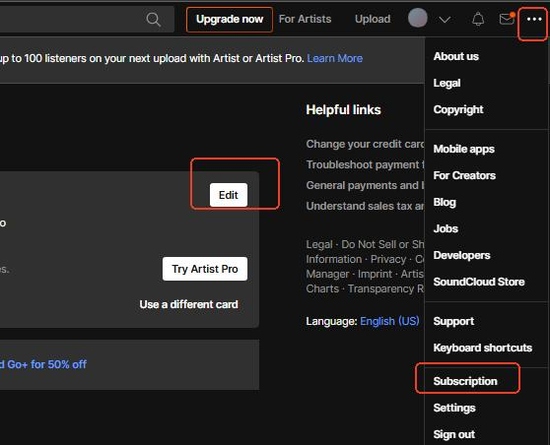Select Legal in the dropdown menu
The height and width of the screenshot is (445, 550).
coord(447,83)
